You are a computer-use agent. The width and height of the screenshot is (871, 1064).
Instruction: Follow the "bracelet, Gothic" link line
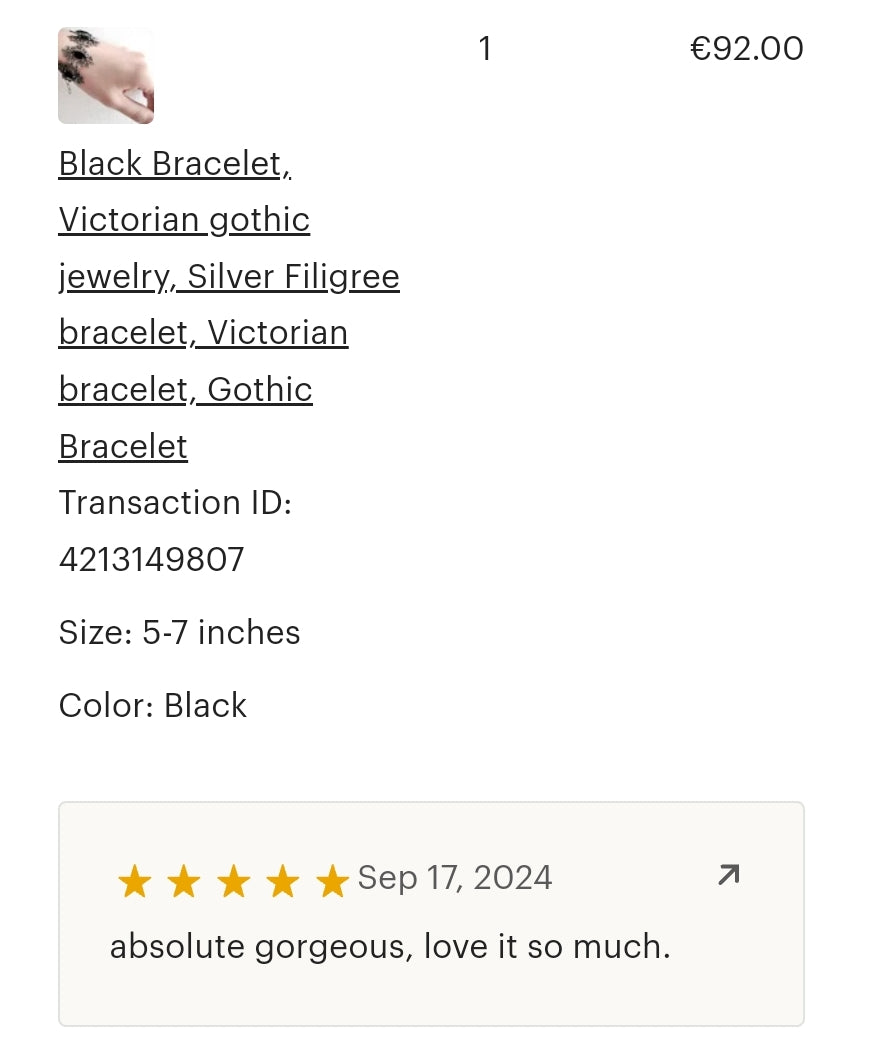coord(185,390)
